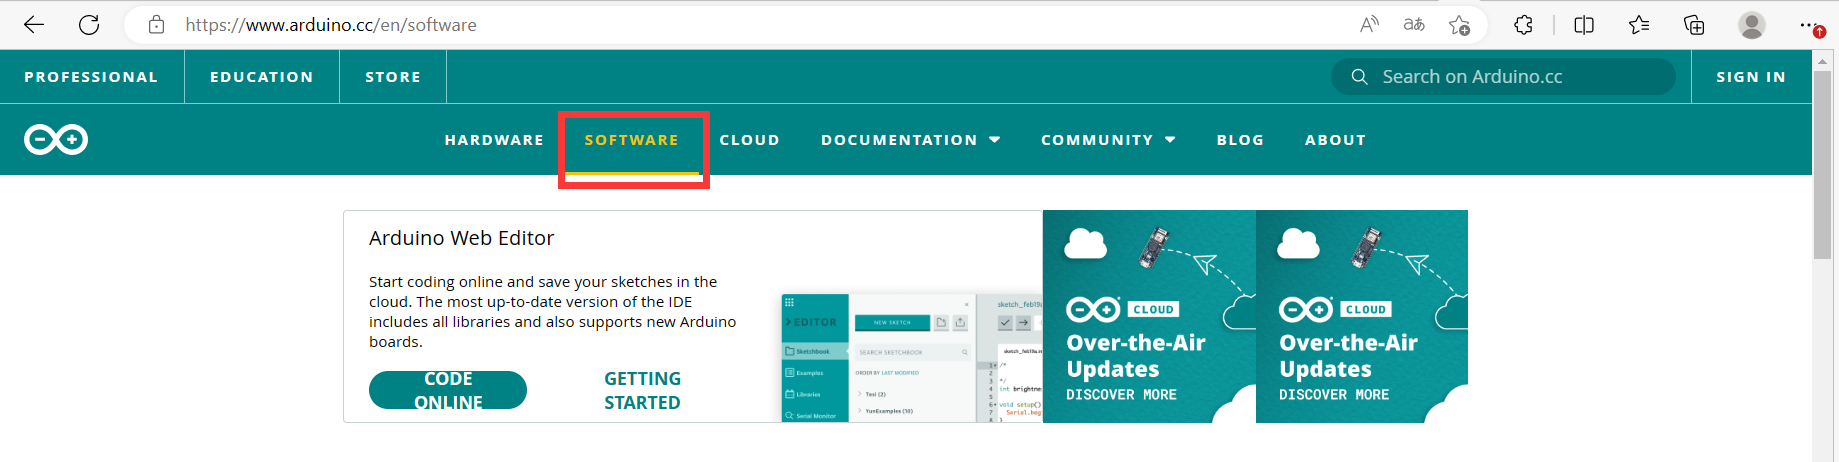The width and height of the screenshot is (1839, 462).
Task: Open Settings and more ellipsis menu
Action: pyautogui.click(x=1810, y=25)
